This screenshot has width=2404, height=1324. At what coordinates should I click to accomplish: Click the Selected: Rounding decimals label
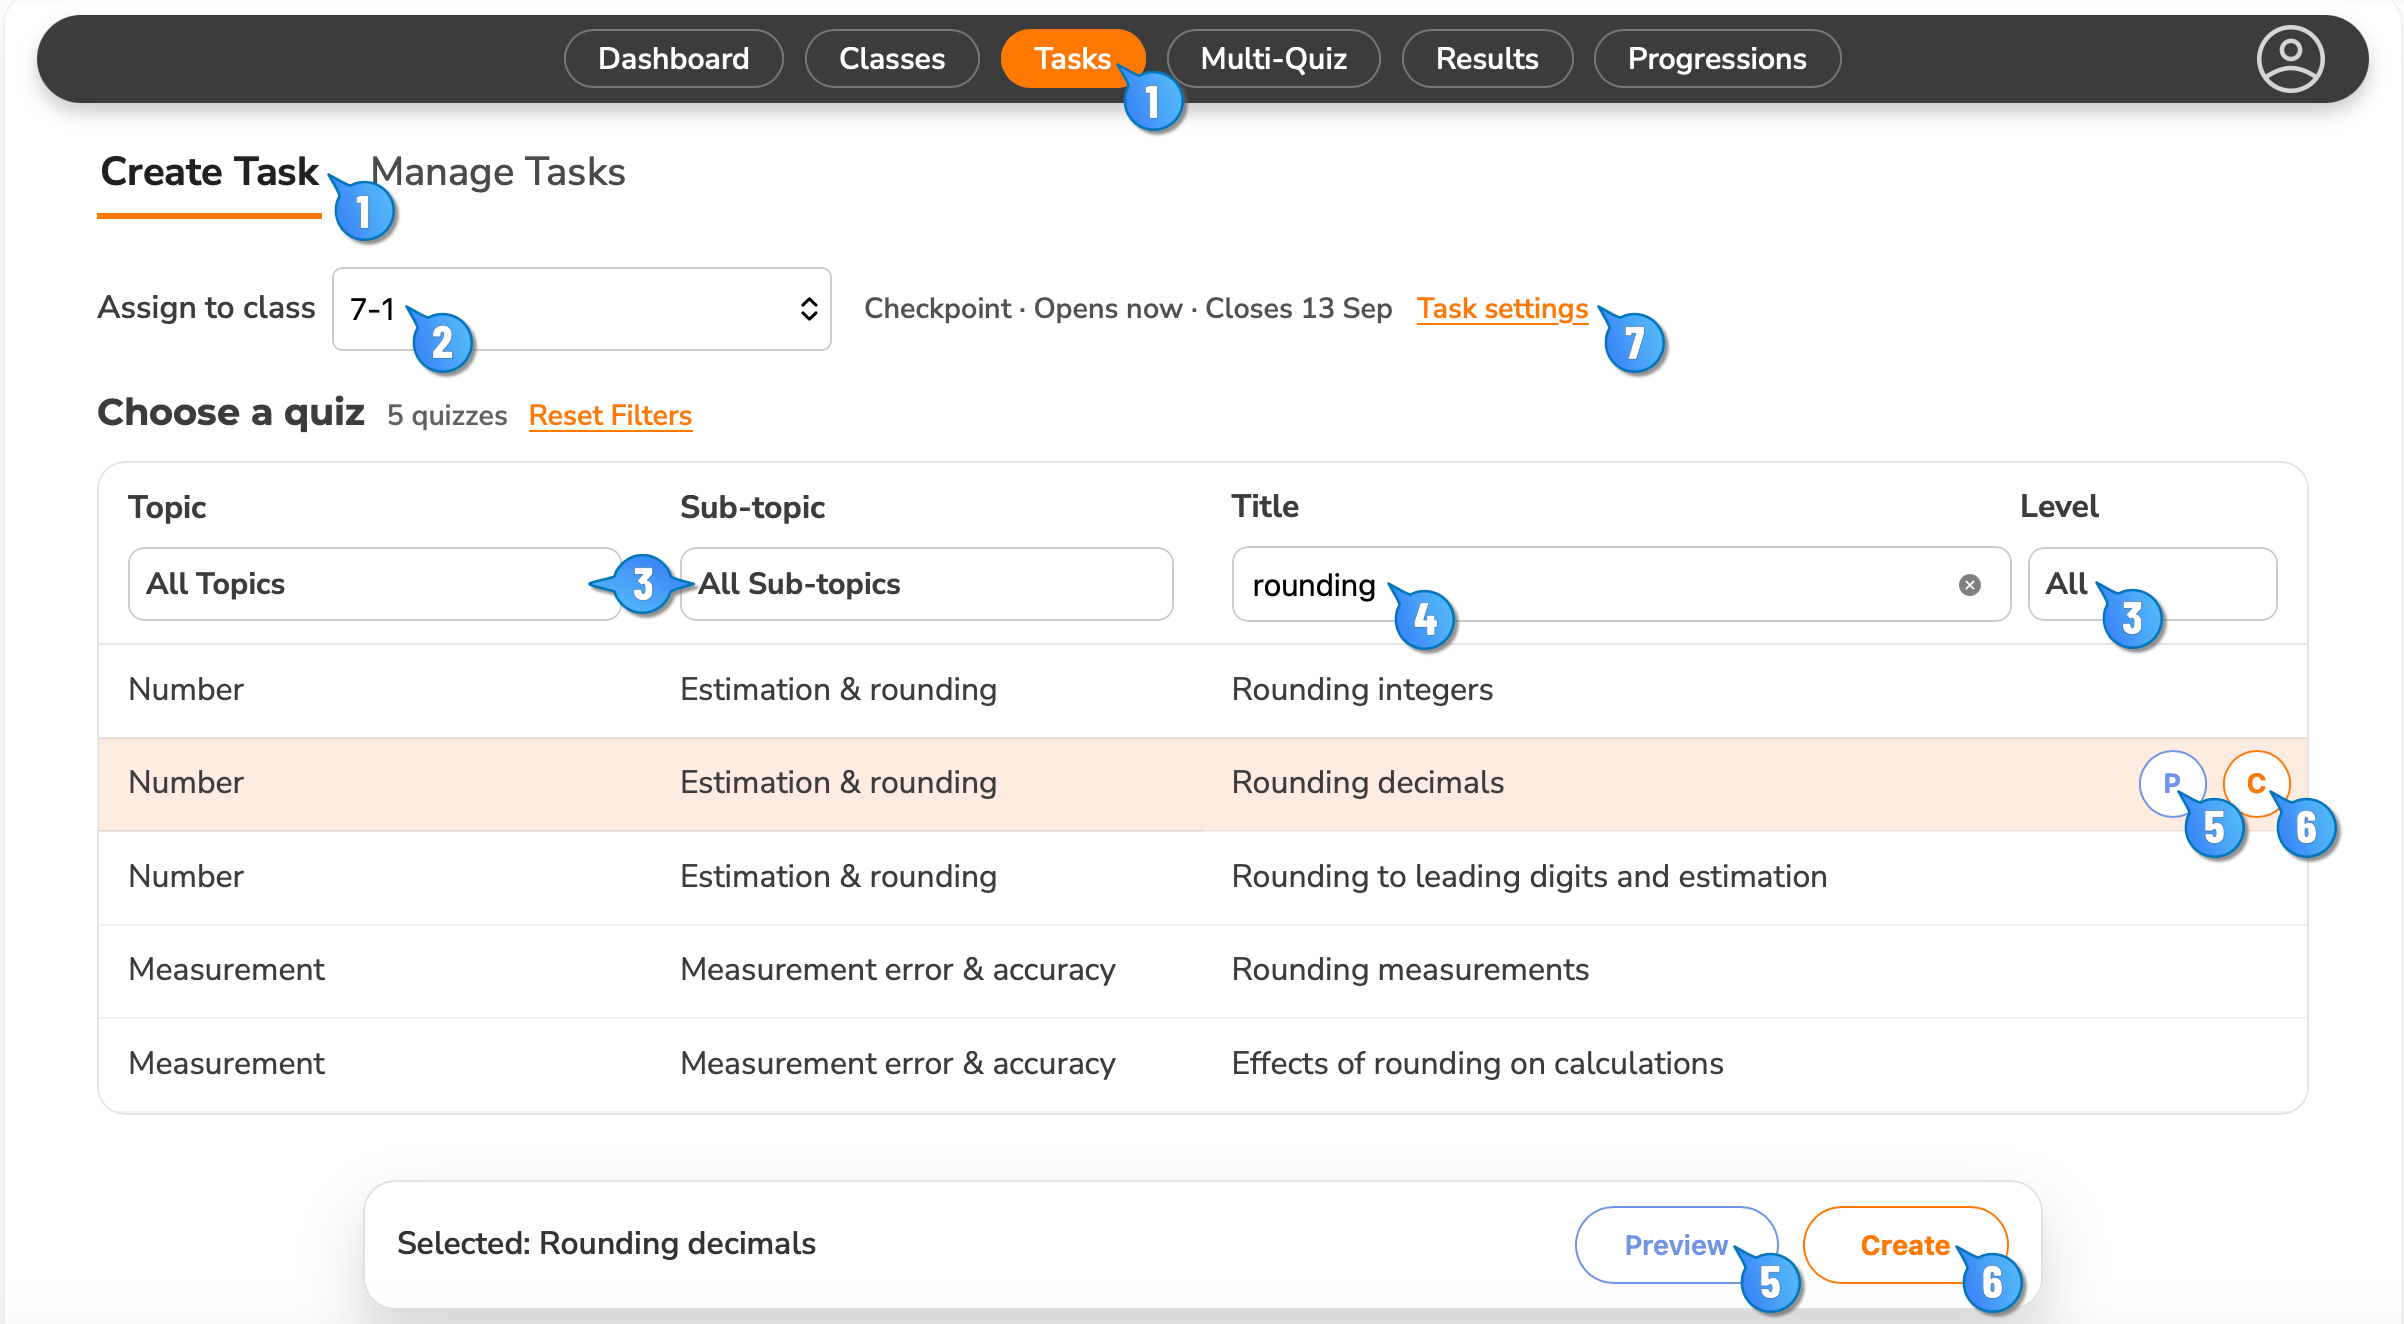click(x=606, y=1244)
